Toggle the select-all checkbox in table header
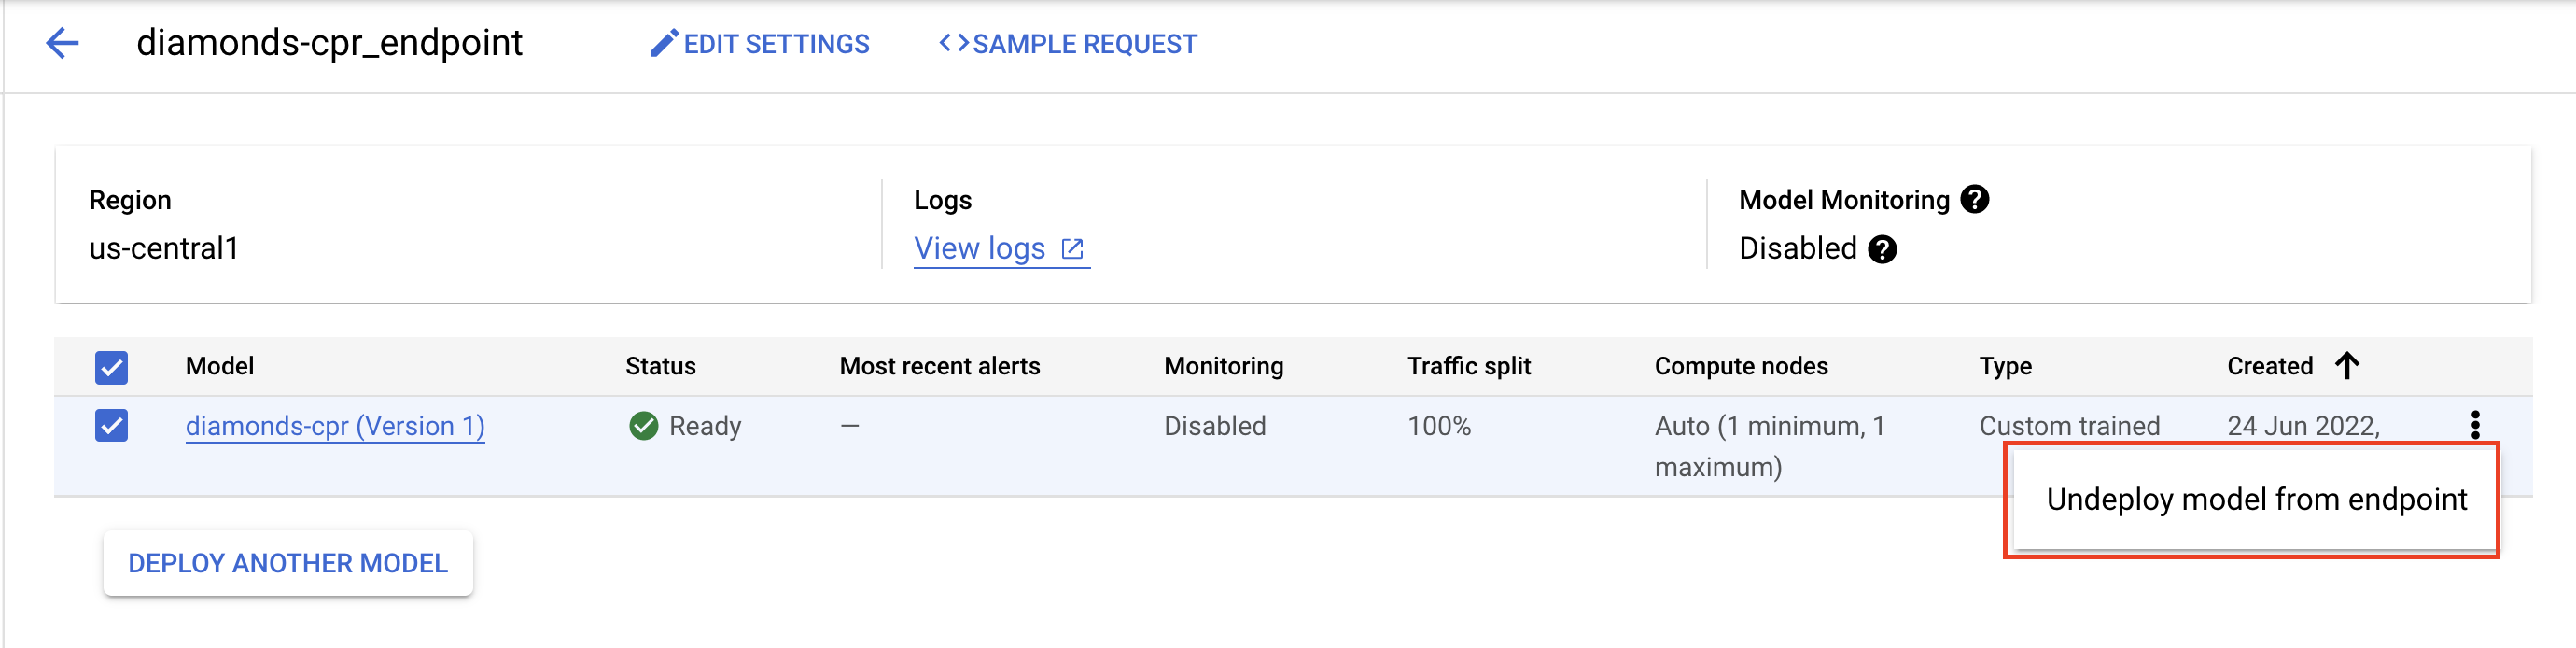 click(111, 367)
